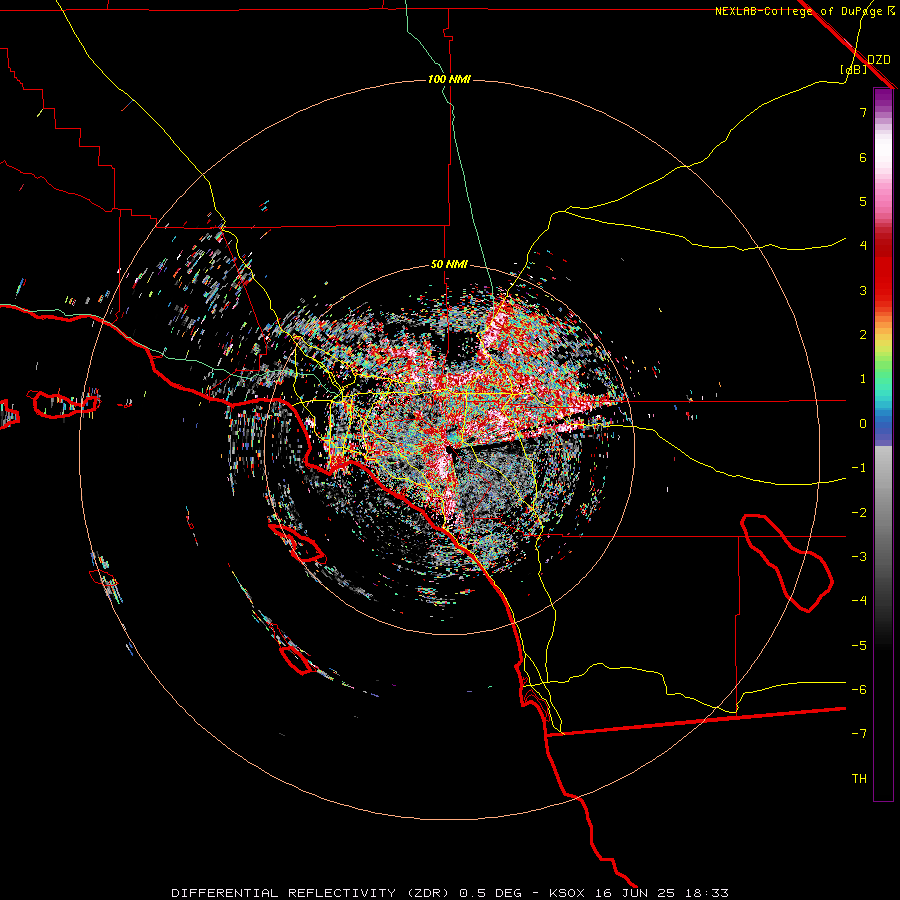This screenshot has width=900, height=900.
Task: Click the -7 value on the scale
Action: (x=859, y=734)
